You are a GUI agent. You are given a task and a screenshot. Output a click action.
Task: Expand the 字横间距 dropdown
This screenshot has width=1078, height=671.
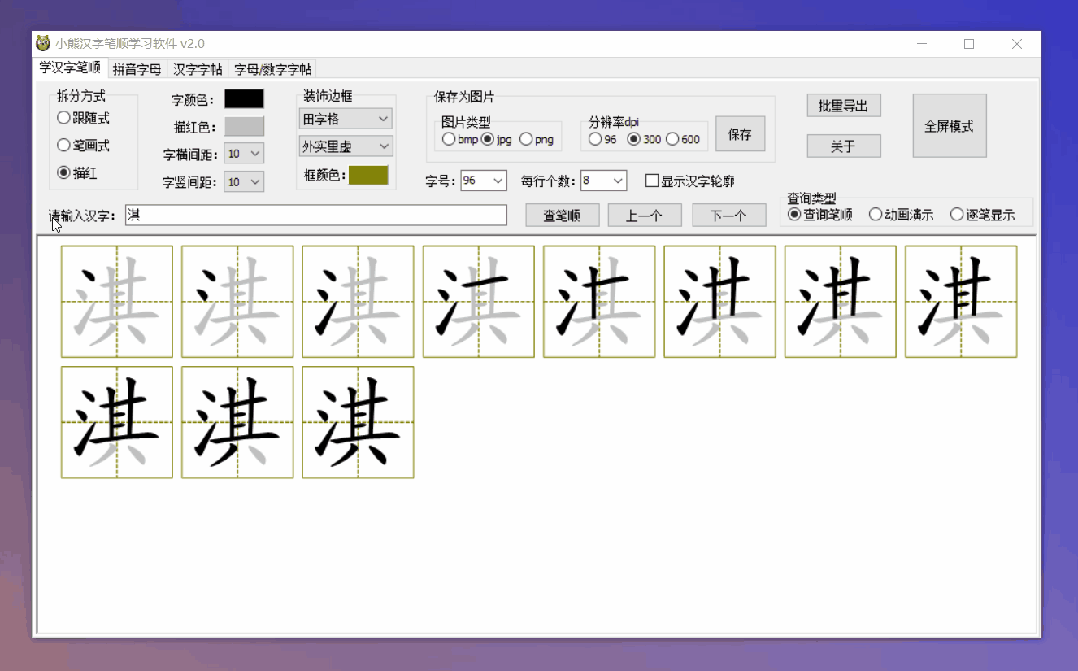[243, 153]
